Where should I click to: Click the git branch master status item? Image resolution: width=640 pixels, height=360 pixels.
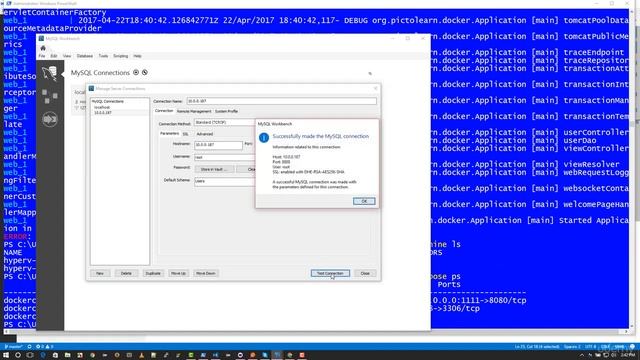(x=13, y=347)
